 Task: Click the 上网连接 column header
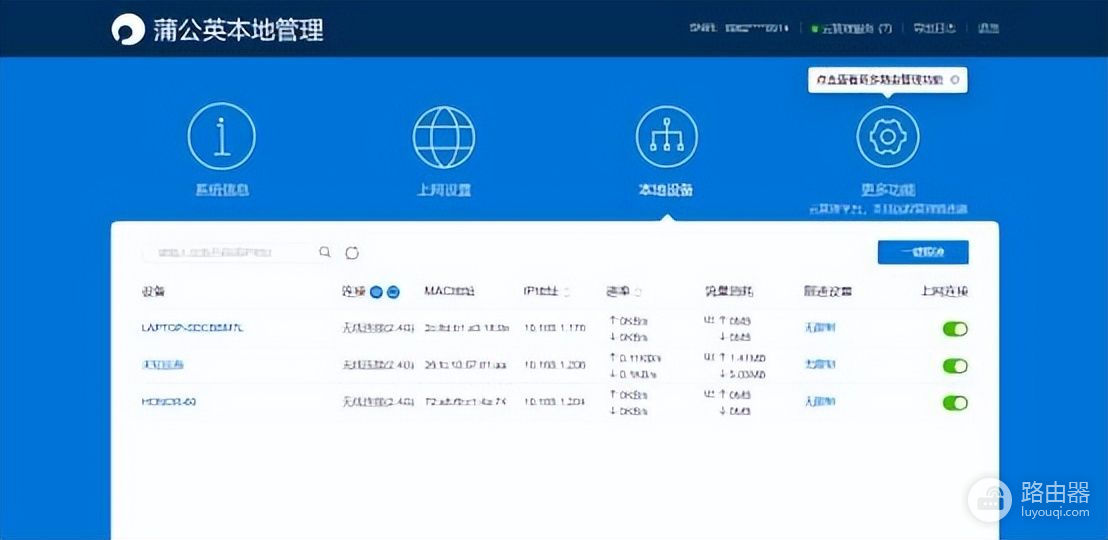point(945,291)
